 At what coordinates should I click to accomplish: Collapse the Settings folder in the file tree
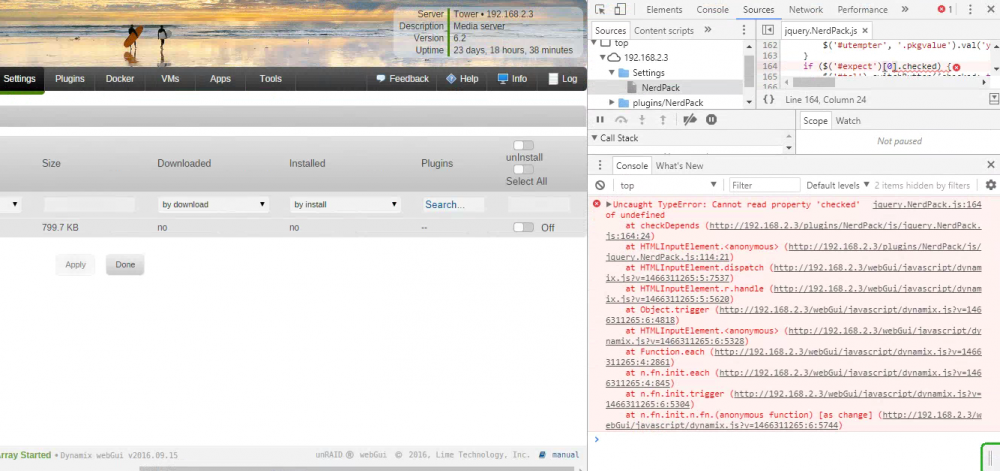(612, 73)
